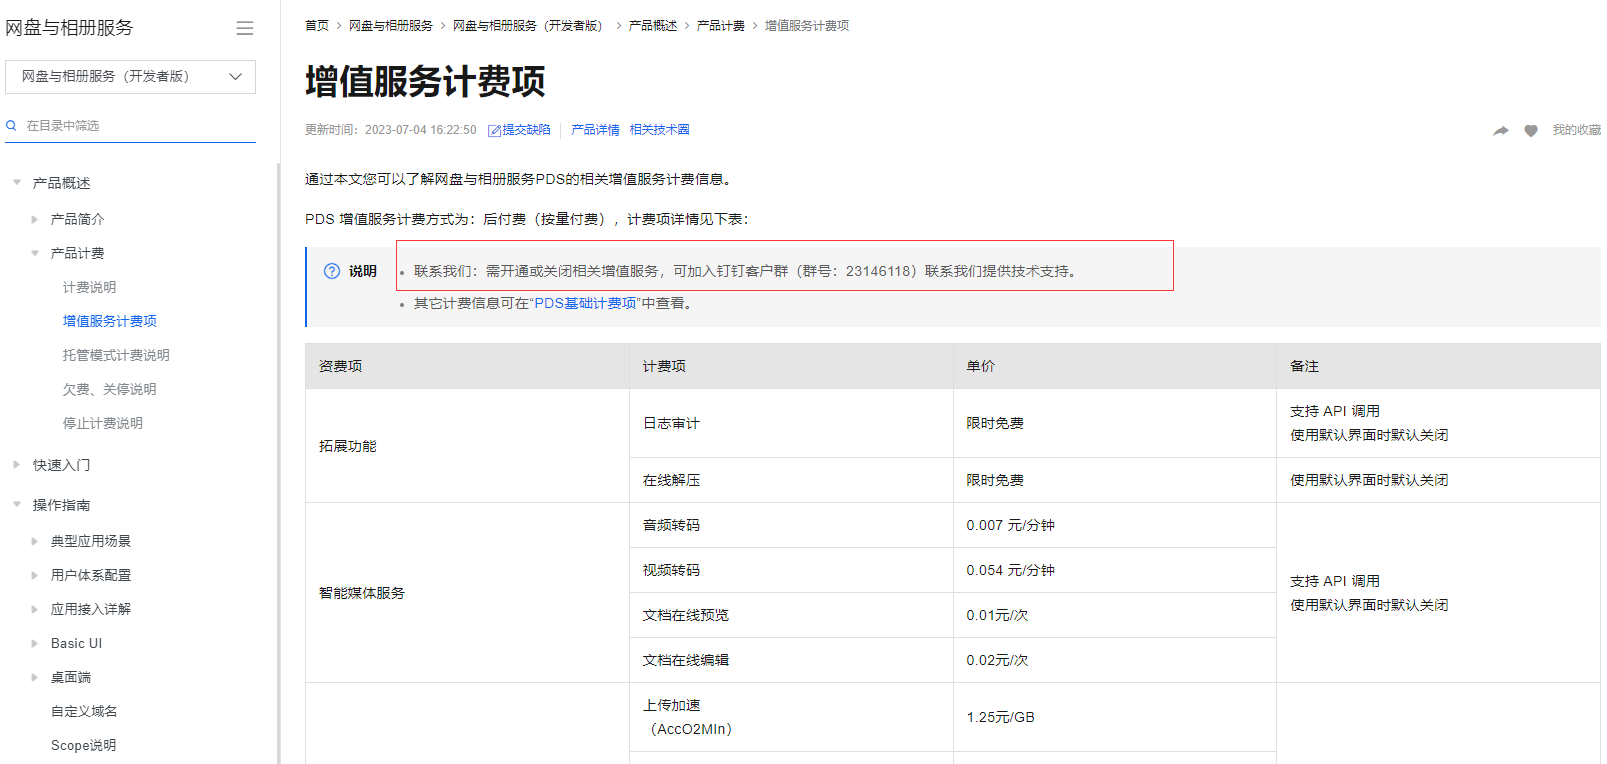
Task: Click the 备注 table header
Action: pos(1438,366)
